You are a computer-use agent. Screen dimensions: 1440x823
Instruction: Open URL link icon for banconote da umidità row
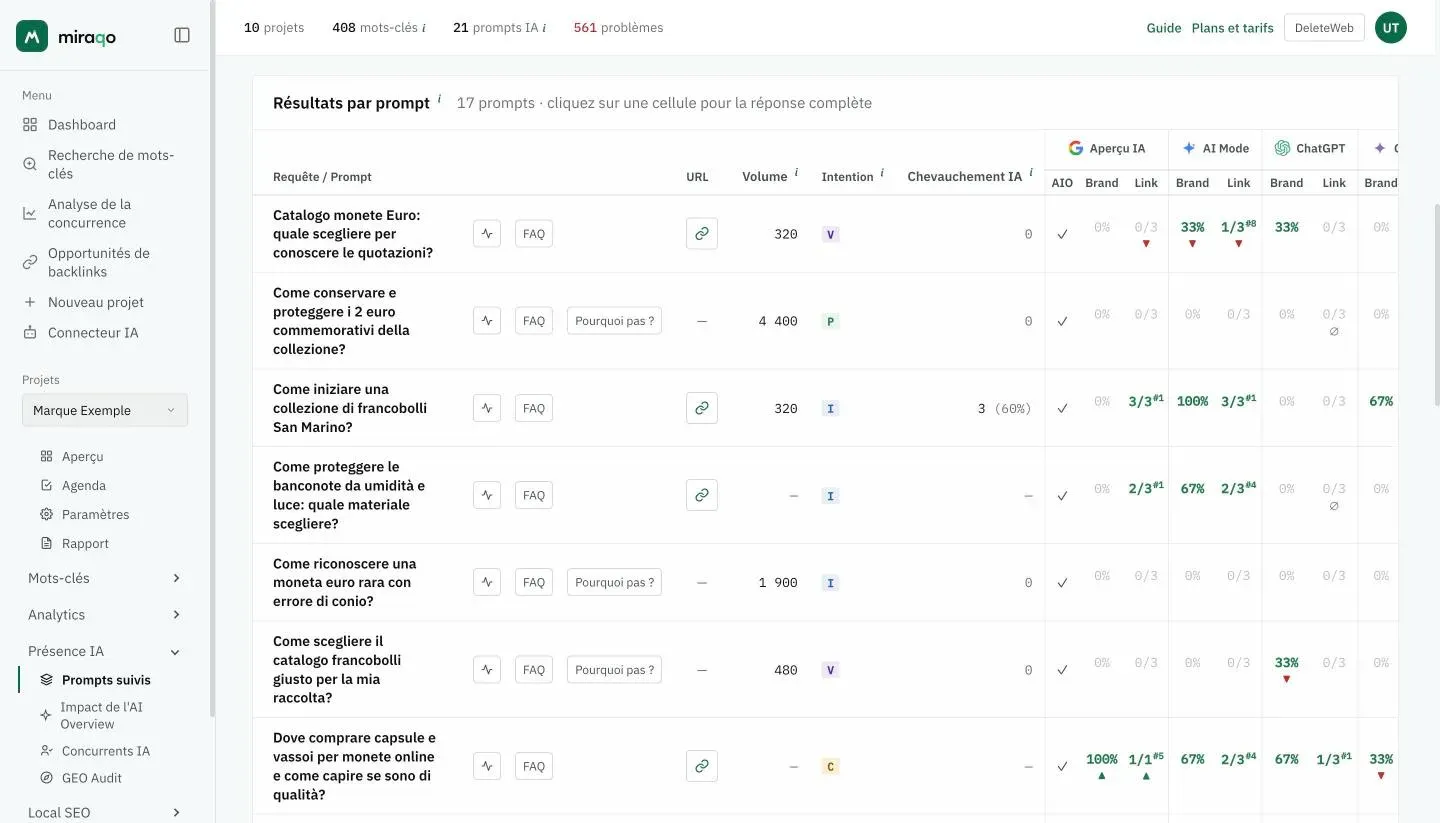point(702,495)
